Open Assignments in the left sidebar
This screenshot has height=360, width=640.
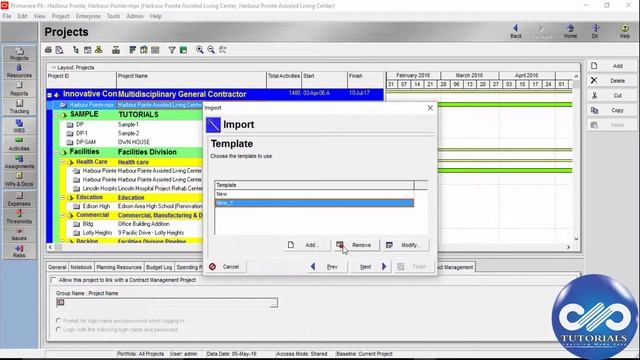19,162
